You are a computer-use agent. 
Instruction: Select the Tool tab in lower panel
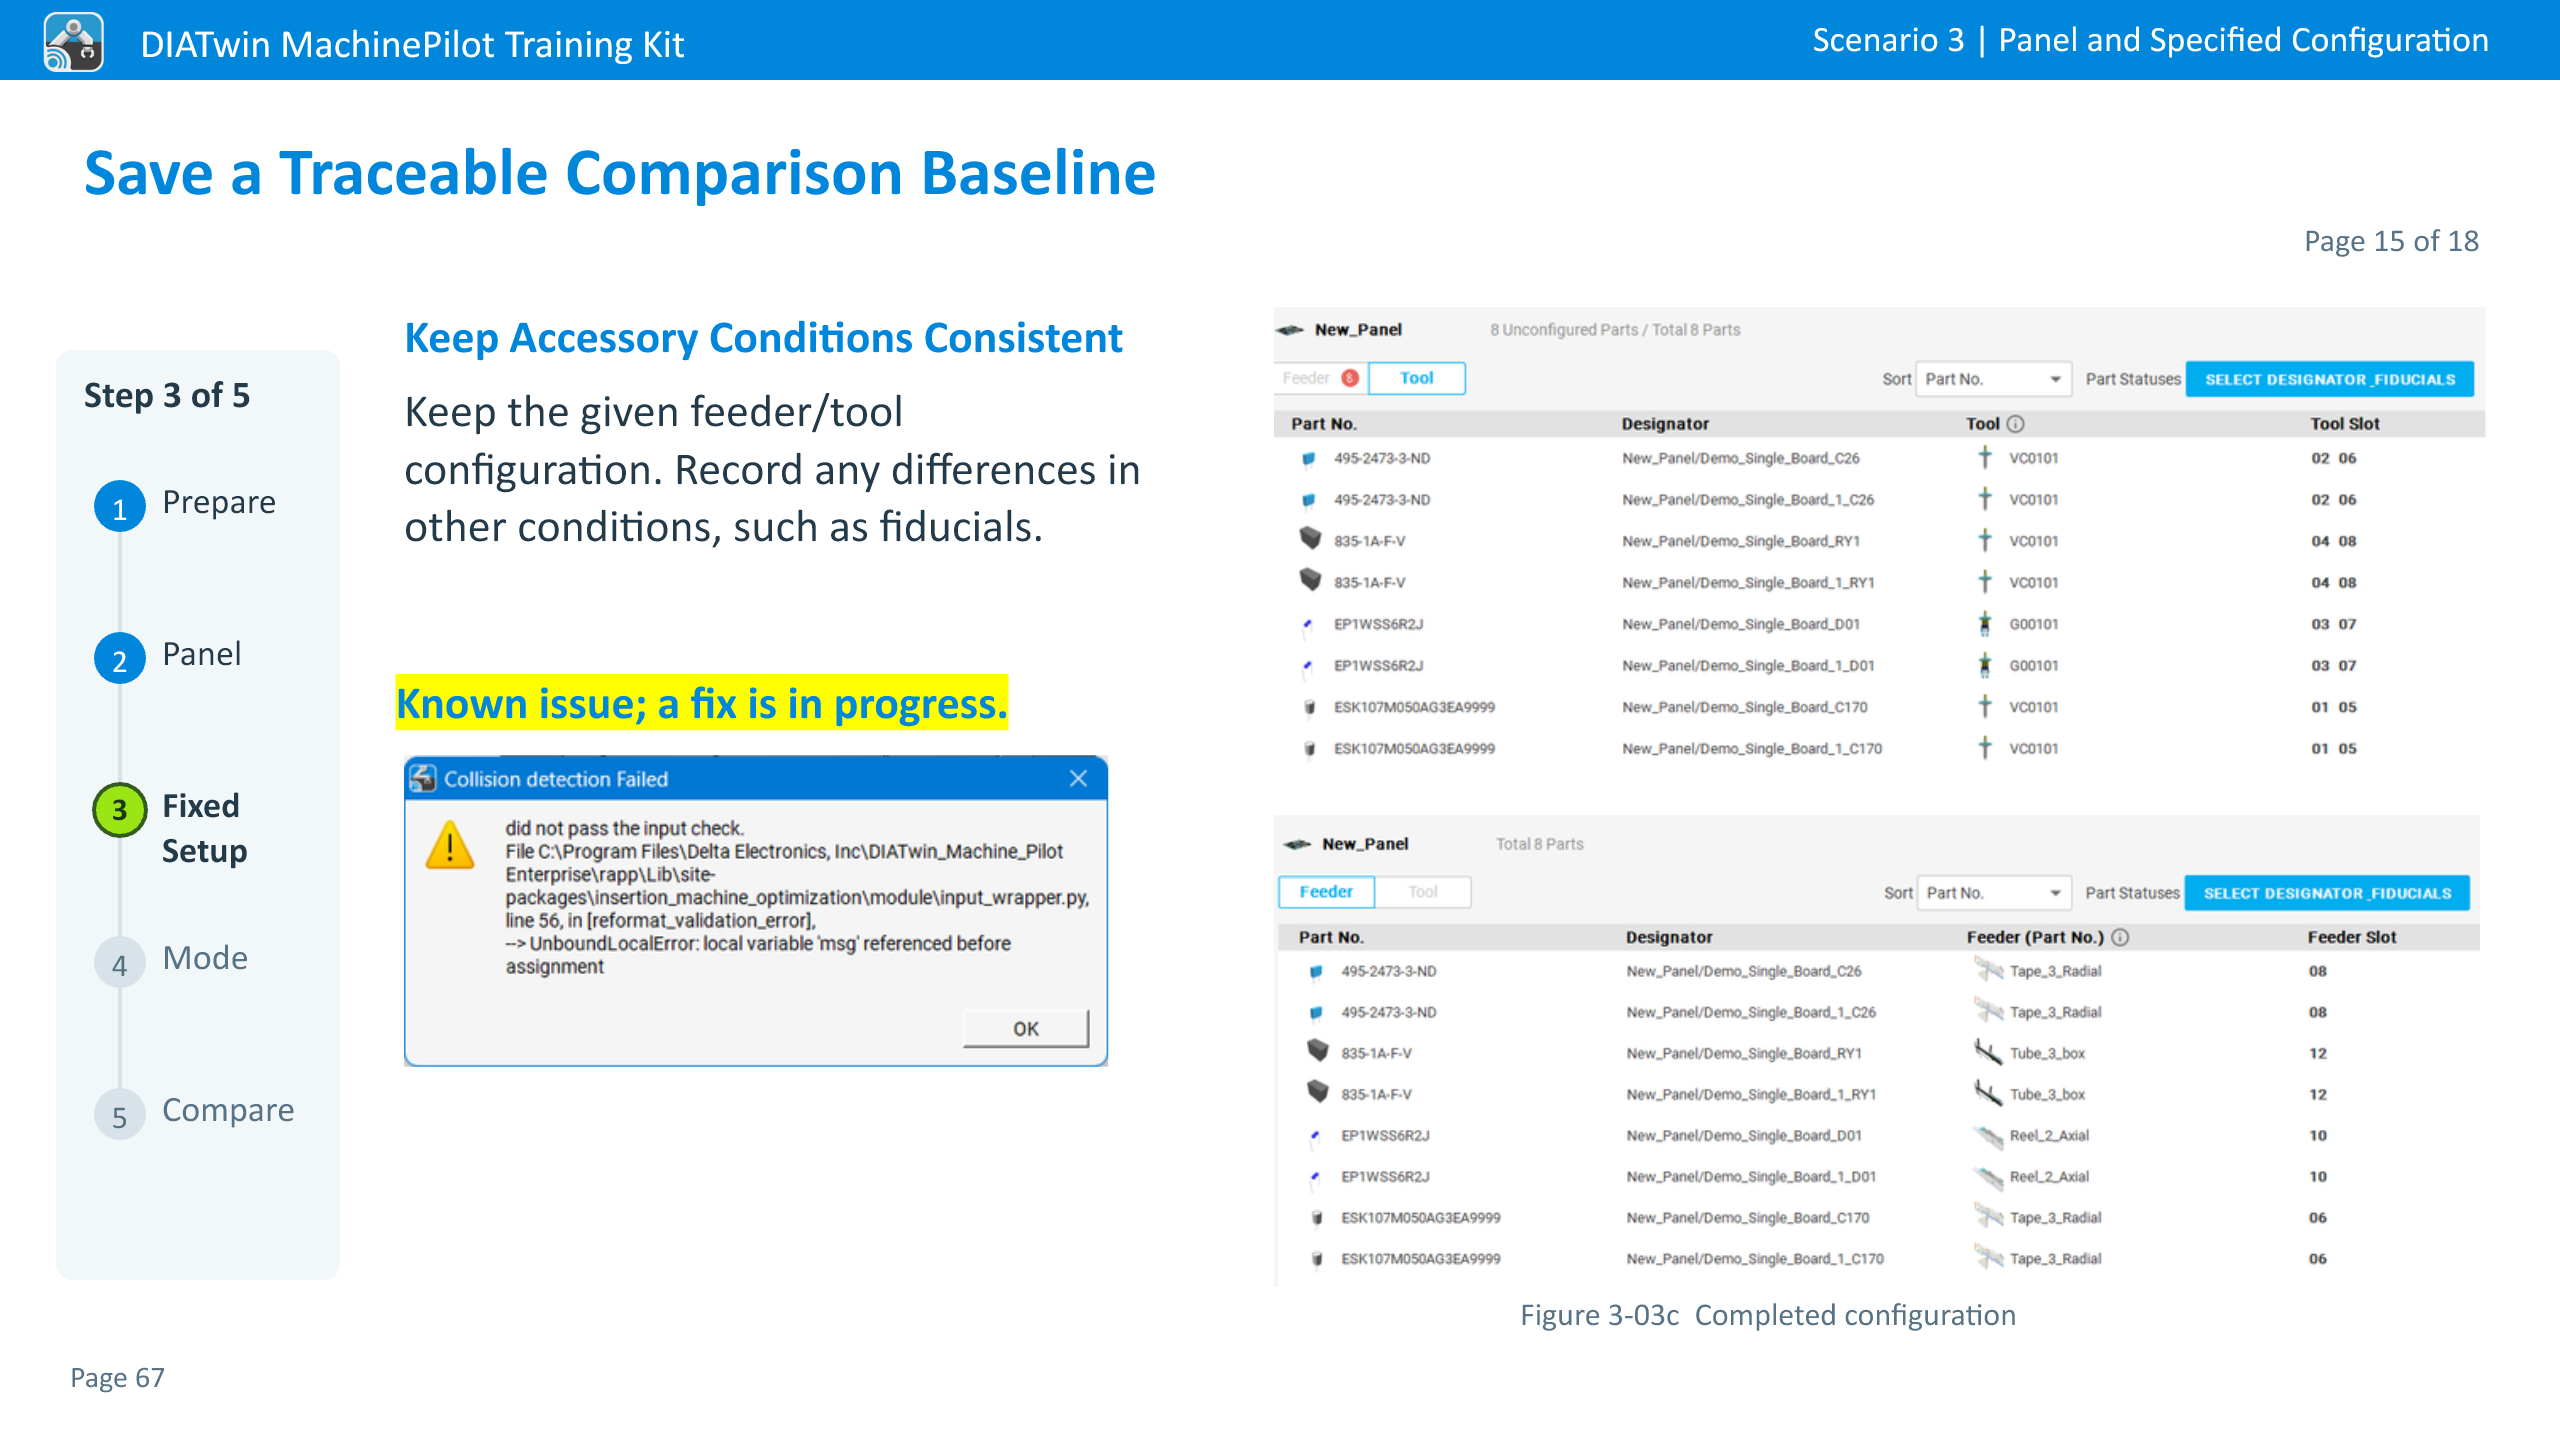(x=1422, y=891)
